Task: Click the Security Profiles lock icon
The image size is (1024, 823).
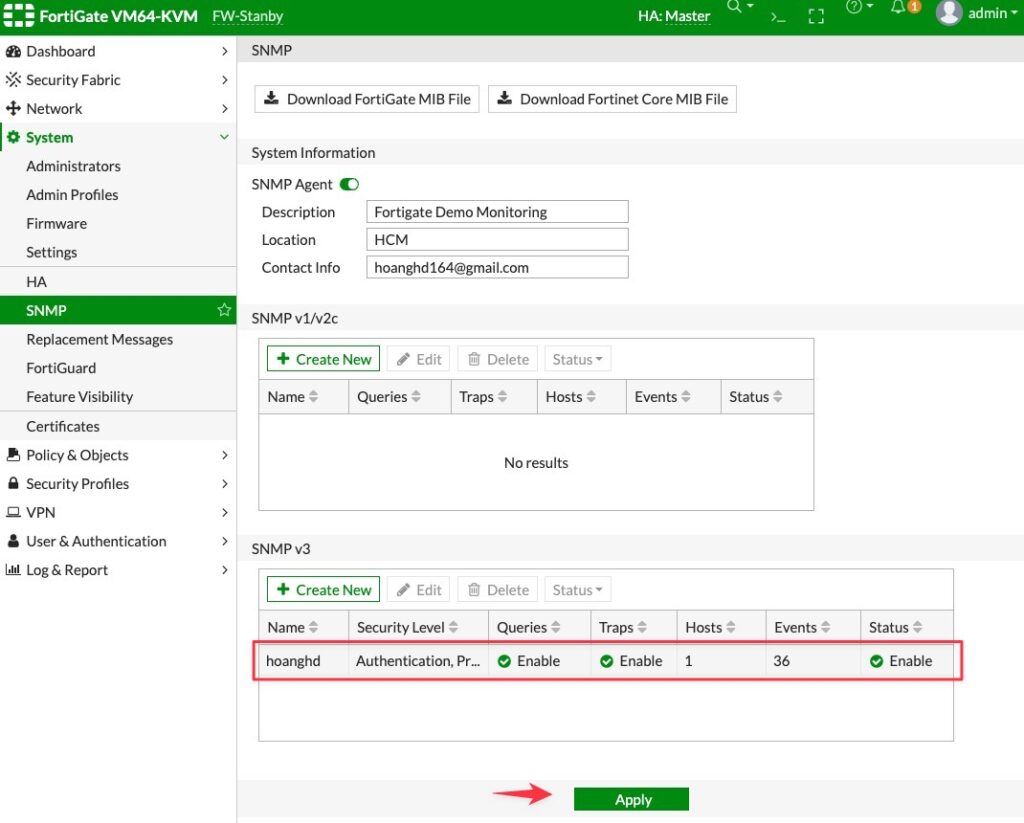Action: pyautogui.click(x=13, y=483)
